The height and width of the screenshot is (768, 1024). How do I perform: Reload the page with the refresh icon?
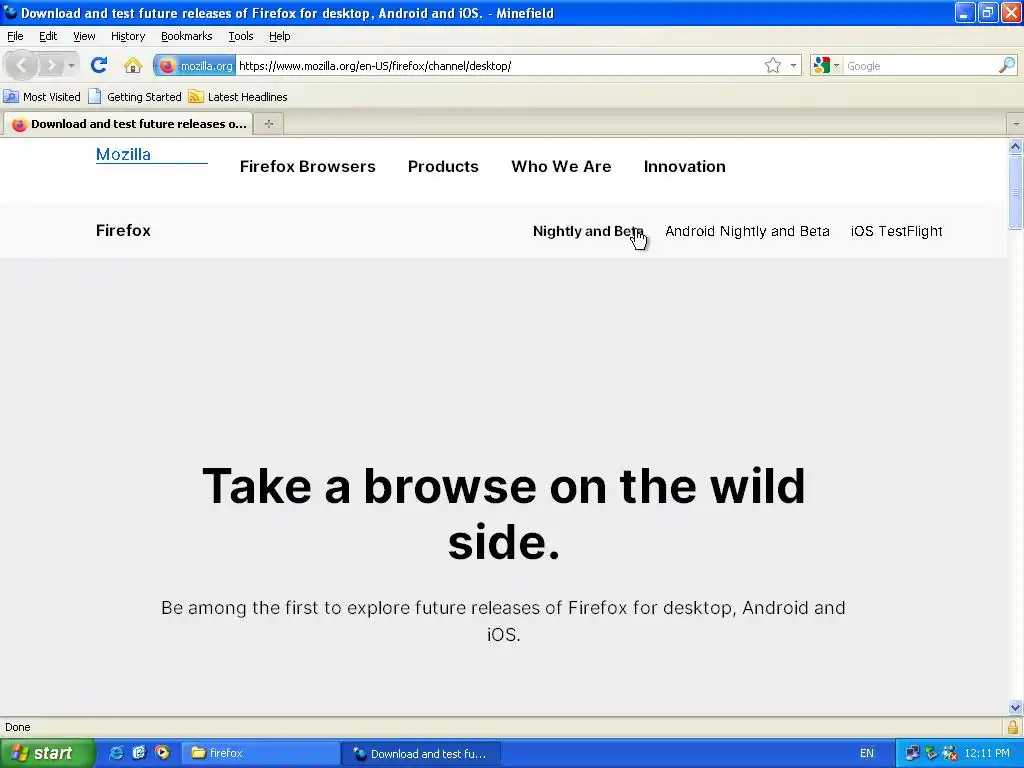99,65
